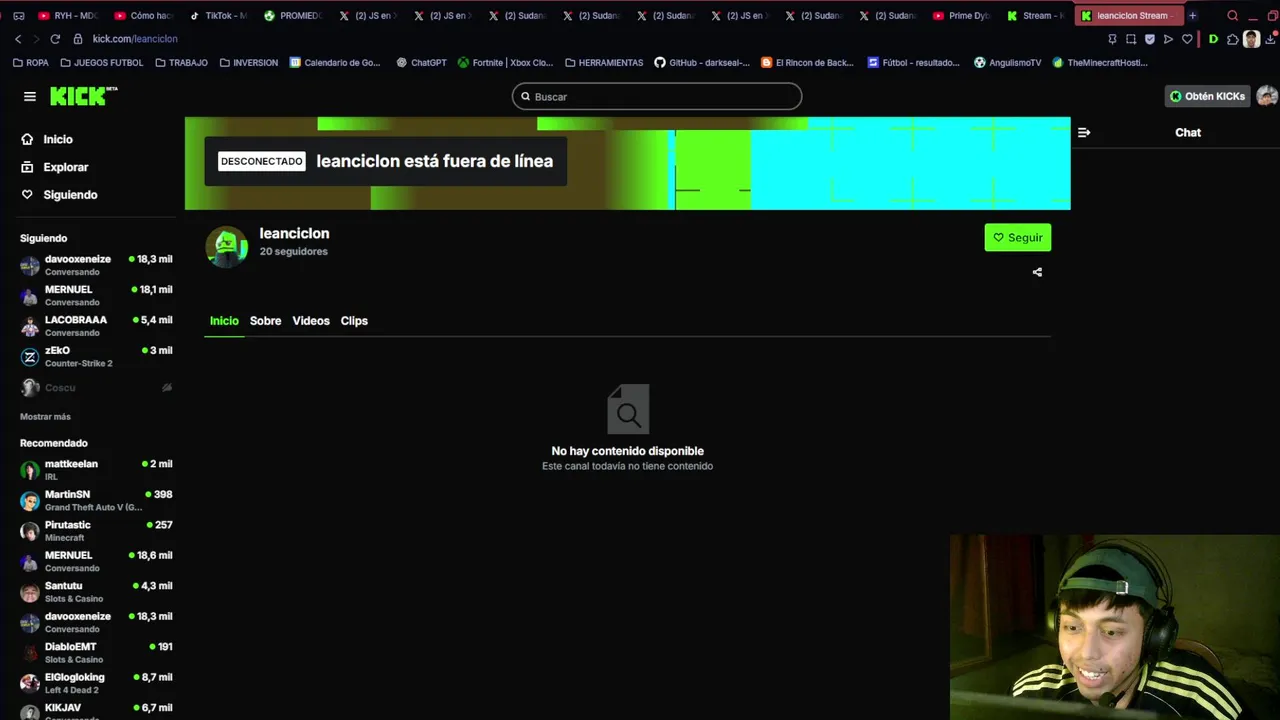The height and width of the screenshot is (720, 1280).
Task: Open leanciclon's profile avatar
Action: tap(226, 246)
